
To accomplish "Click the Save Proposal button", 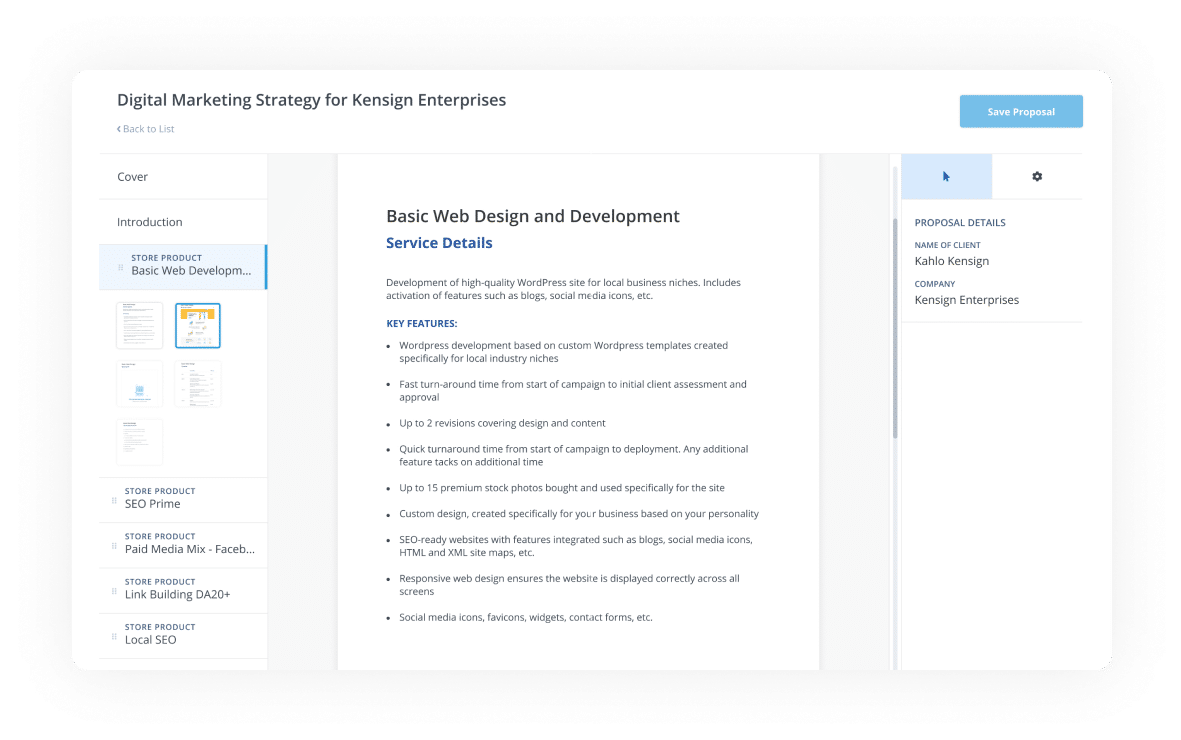I will pyautogui.click(x=1021, y=111).
